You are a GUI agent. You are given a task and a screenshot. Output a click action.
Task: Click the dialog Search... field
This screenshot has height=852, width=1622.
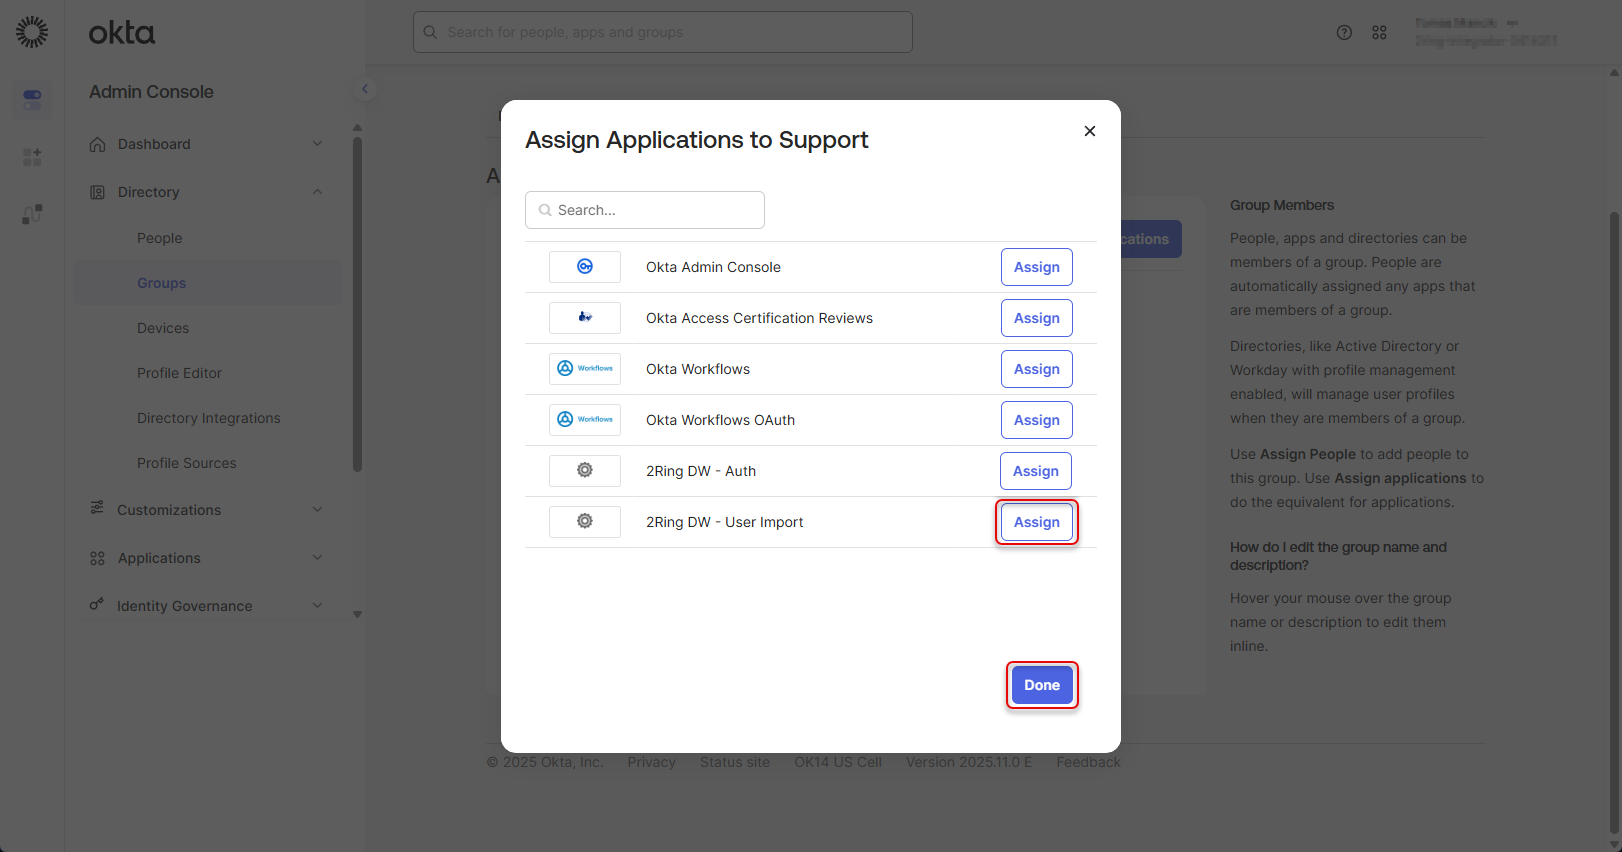645,210
